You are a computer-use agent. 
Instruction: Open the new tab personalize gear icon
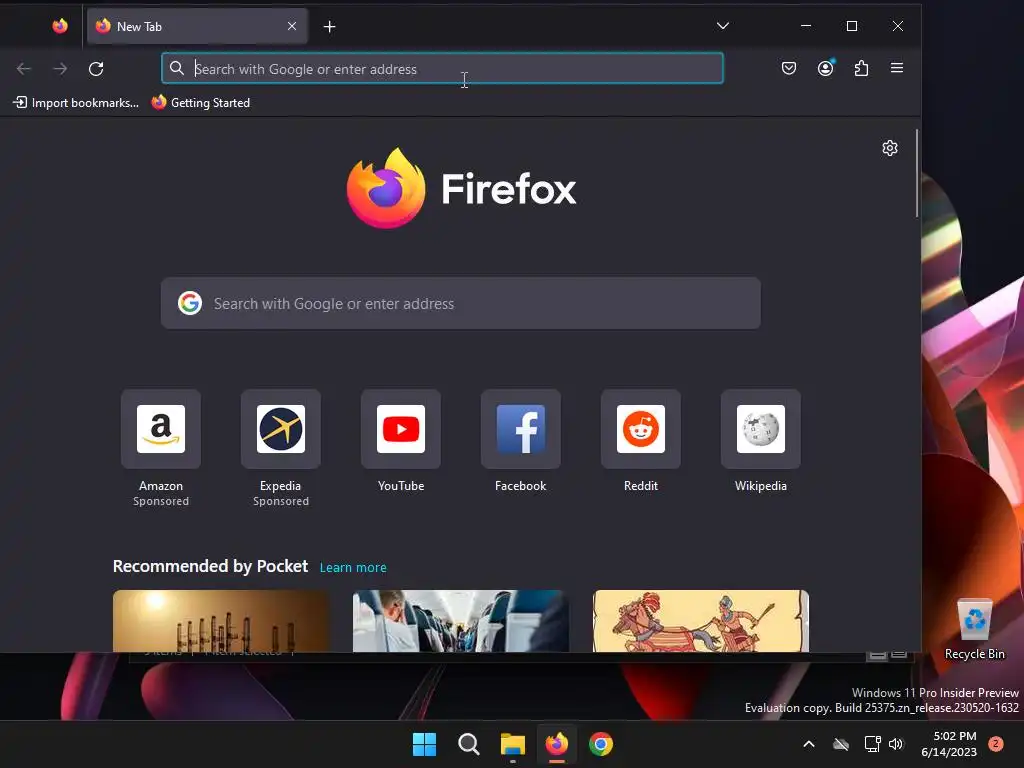[889, 148]
